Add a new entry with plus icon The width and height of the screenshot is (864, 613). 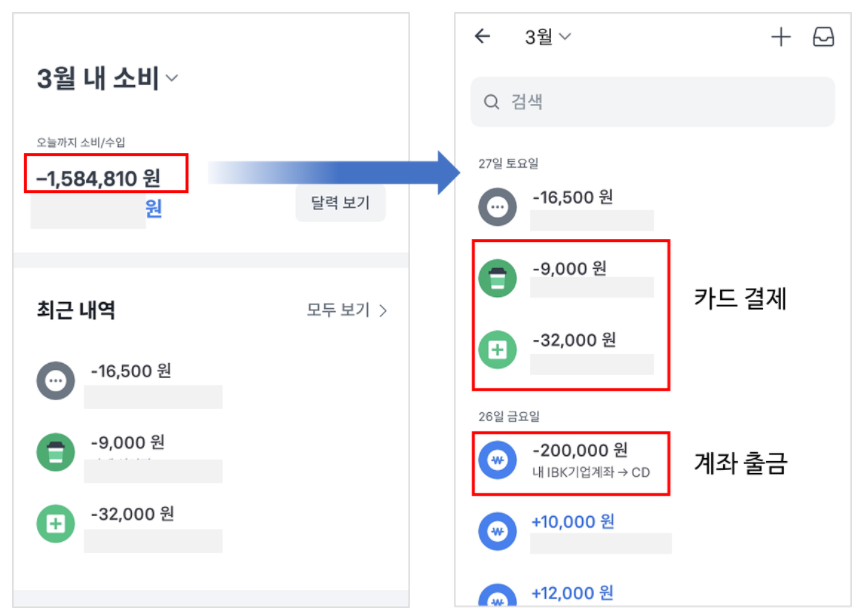coord(780,37)
